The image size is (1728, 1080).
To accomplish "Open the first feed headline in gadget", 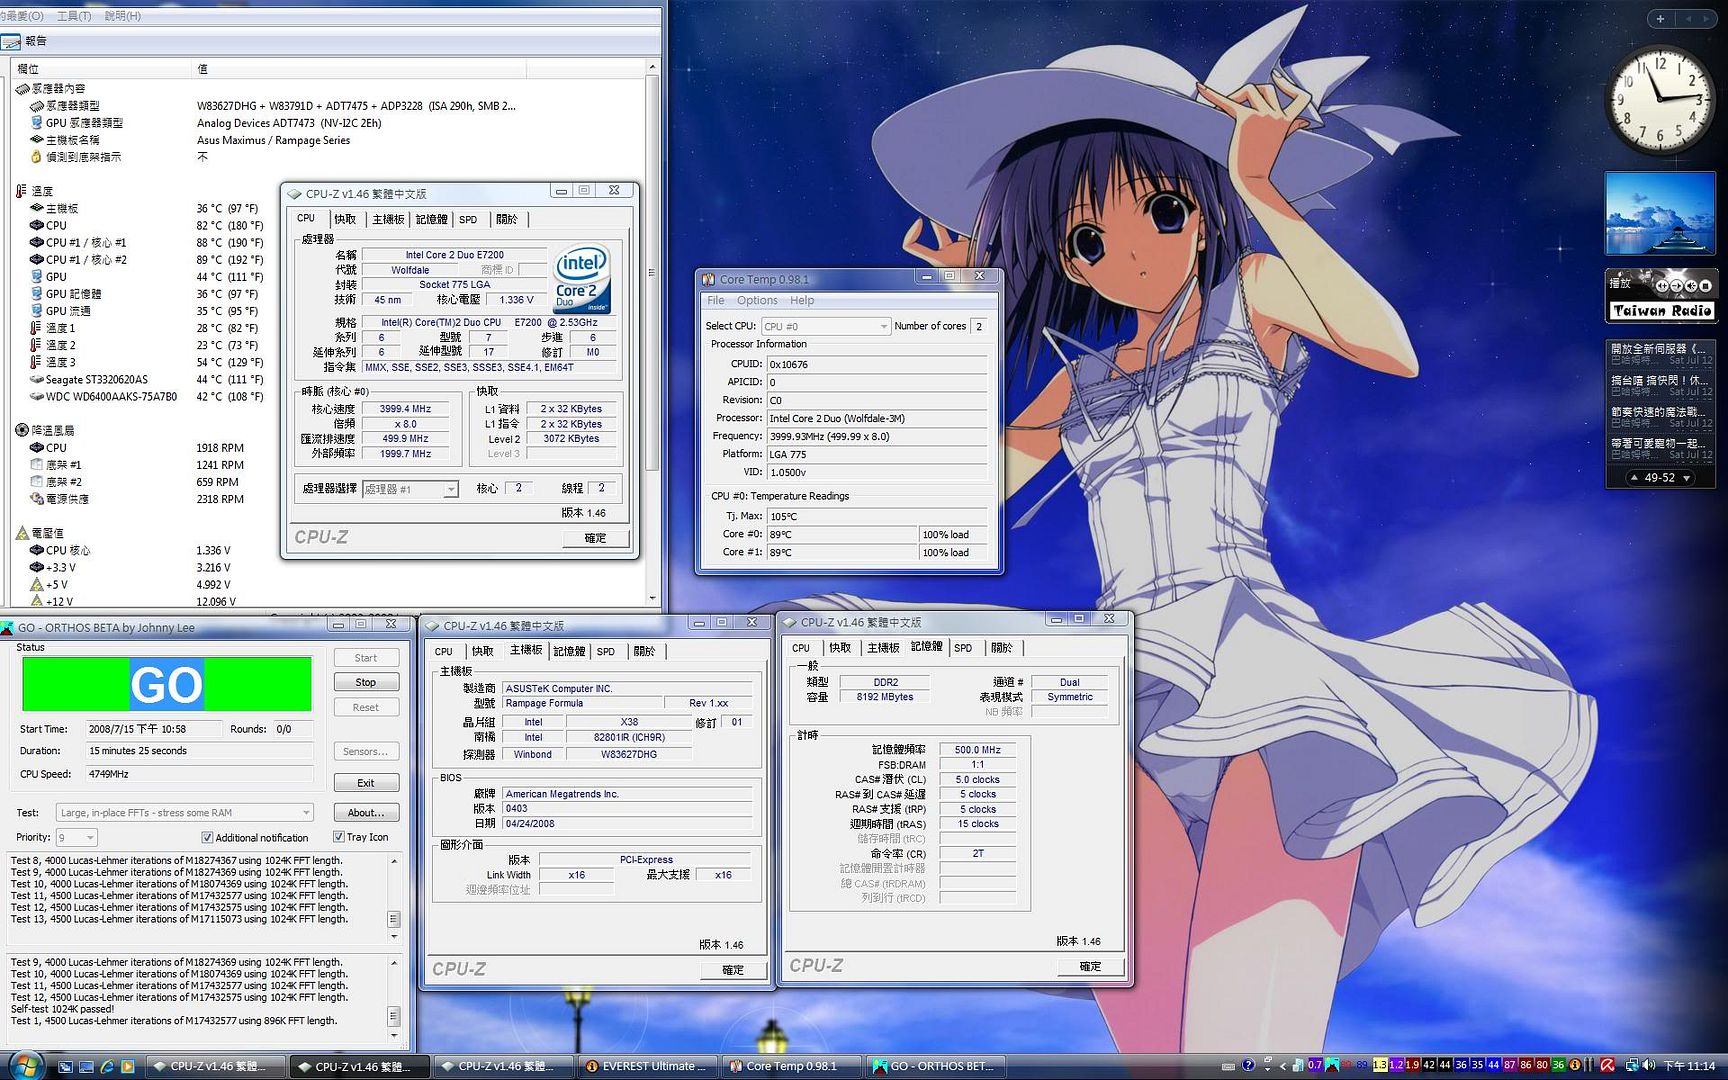I will [x=1660, y=349].
